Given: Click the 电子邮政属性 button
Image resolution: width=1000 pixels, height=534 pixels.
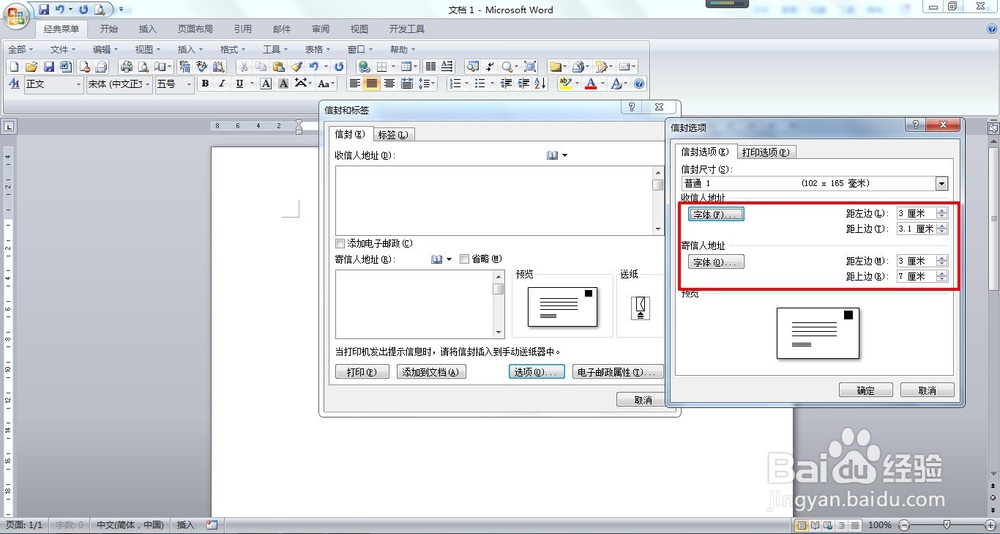Looking at the screenshot, I should [617, 372].
